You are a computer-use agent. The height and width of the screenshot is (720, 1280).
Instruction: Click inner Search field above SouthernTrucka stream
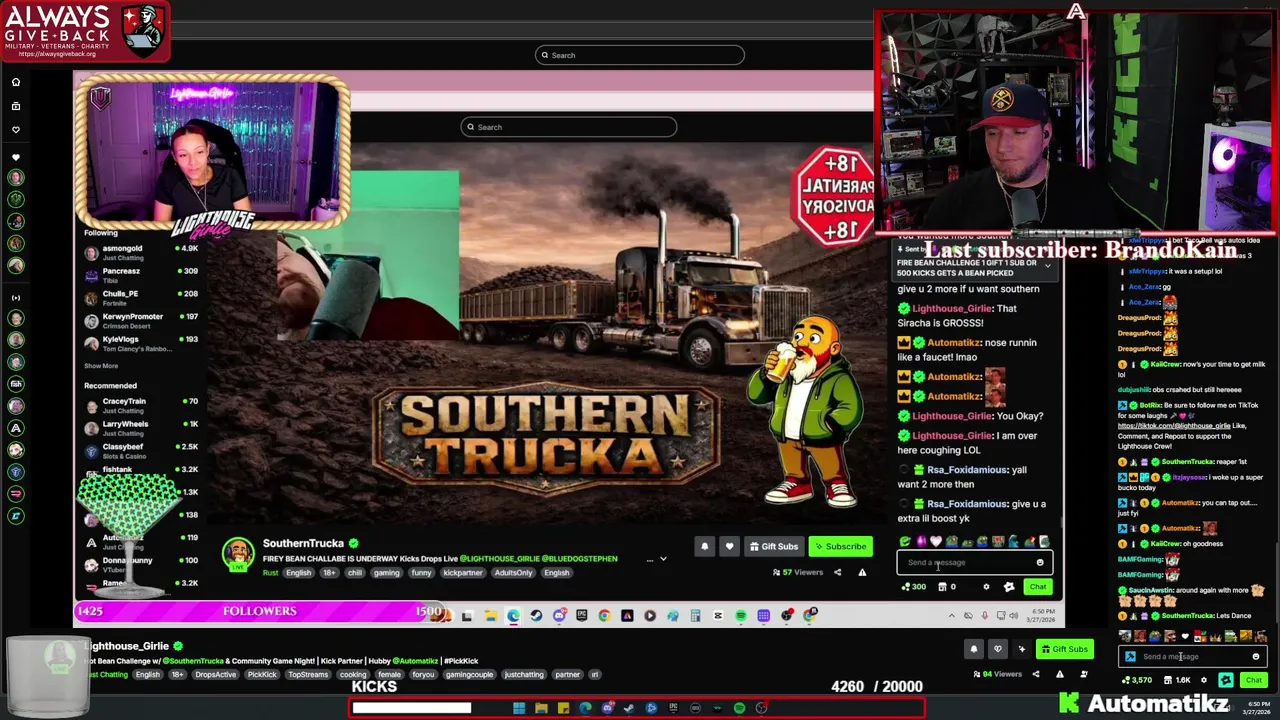pos(568,127)
